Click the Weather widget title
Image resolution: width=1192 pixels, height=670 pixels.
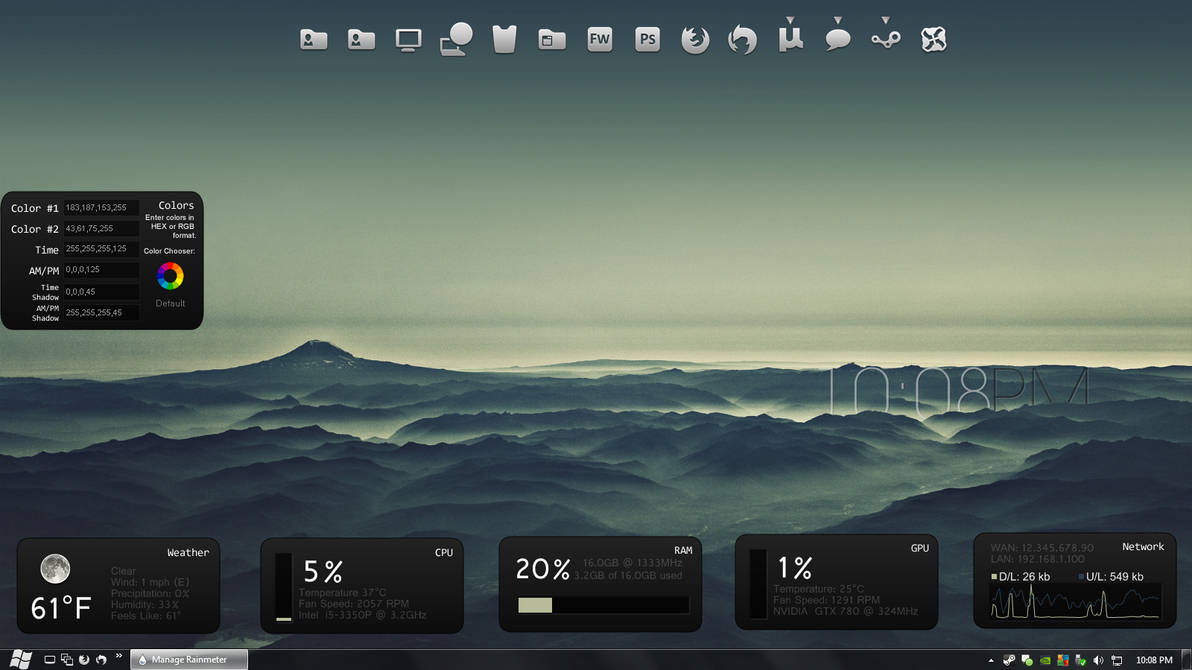tap(188, 553)
